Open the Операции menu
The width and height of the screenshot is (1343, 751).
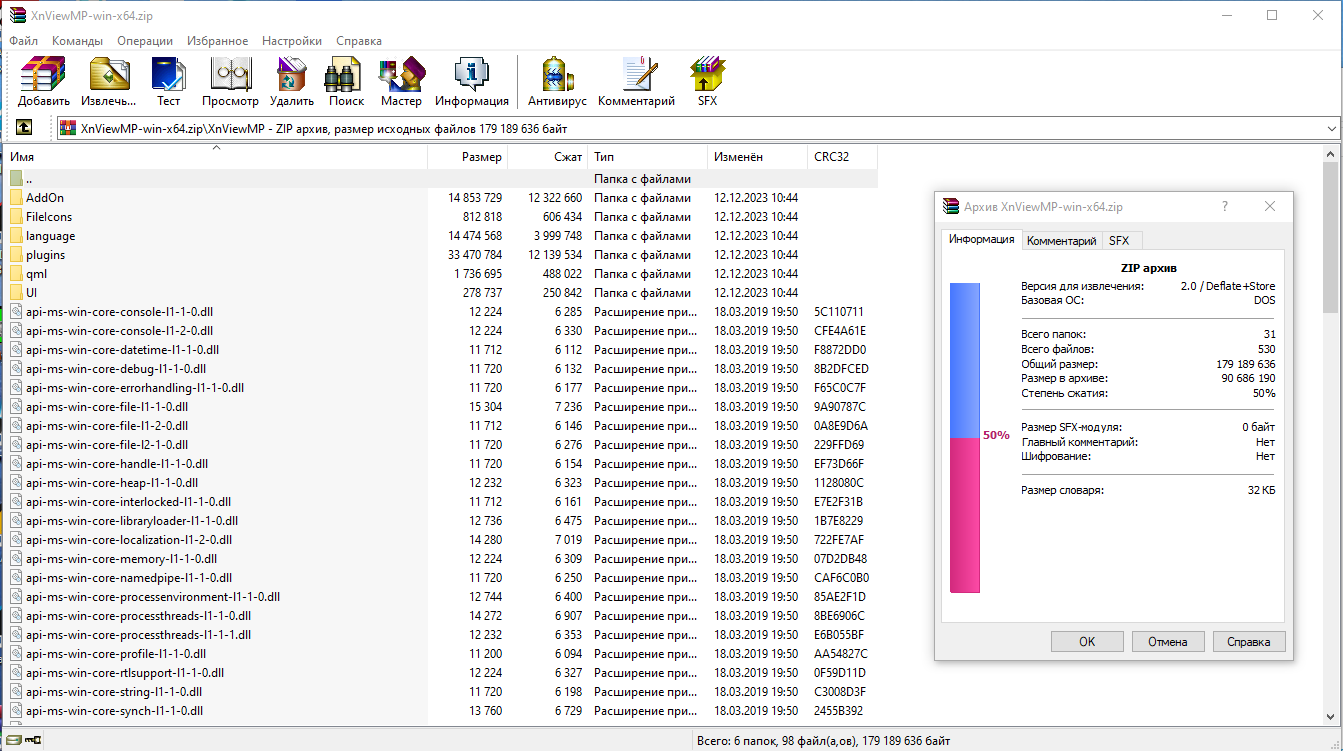(x=145, y=41)
